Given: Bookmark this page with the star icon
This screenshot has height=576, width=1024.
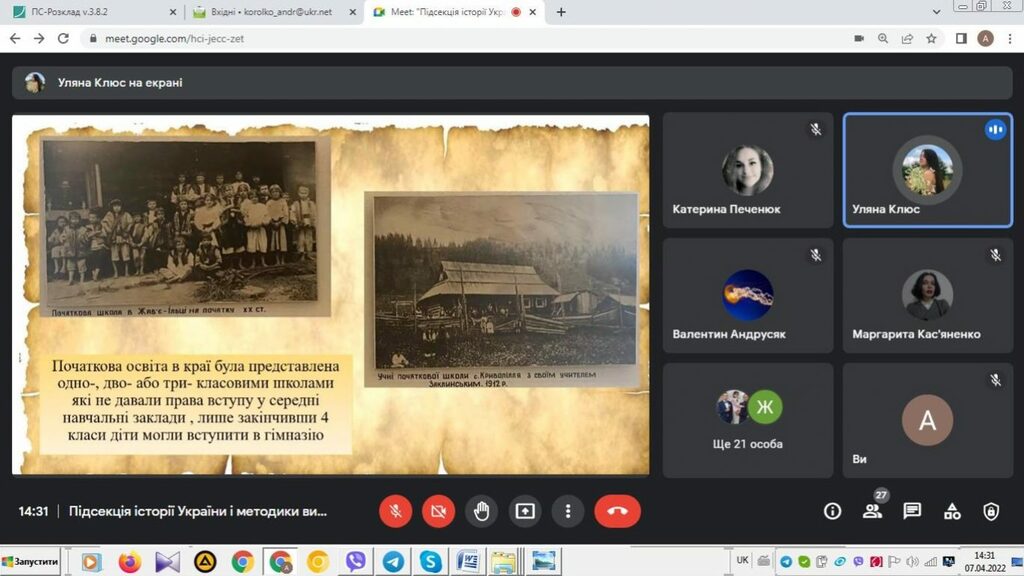Looking at the screenshot, I should tap(931, 38).
